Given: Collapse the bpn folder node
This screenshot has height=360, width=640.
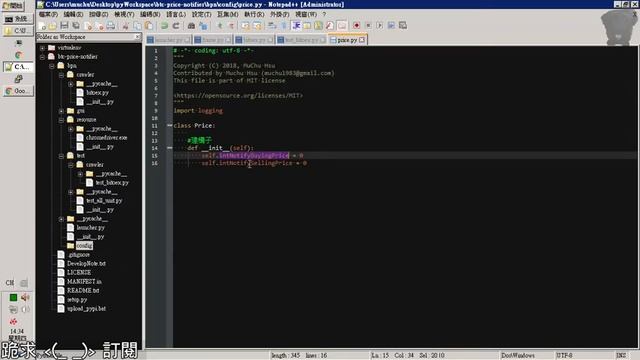Looking at the screenshot, I should pos(52,66).
